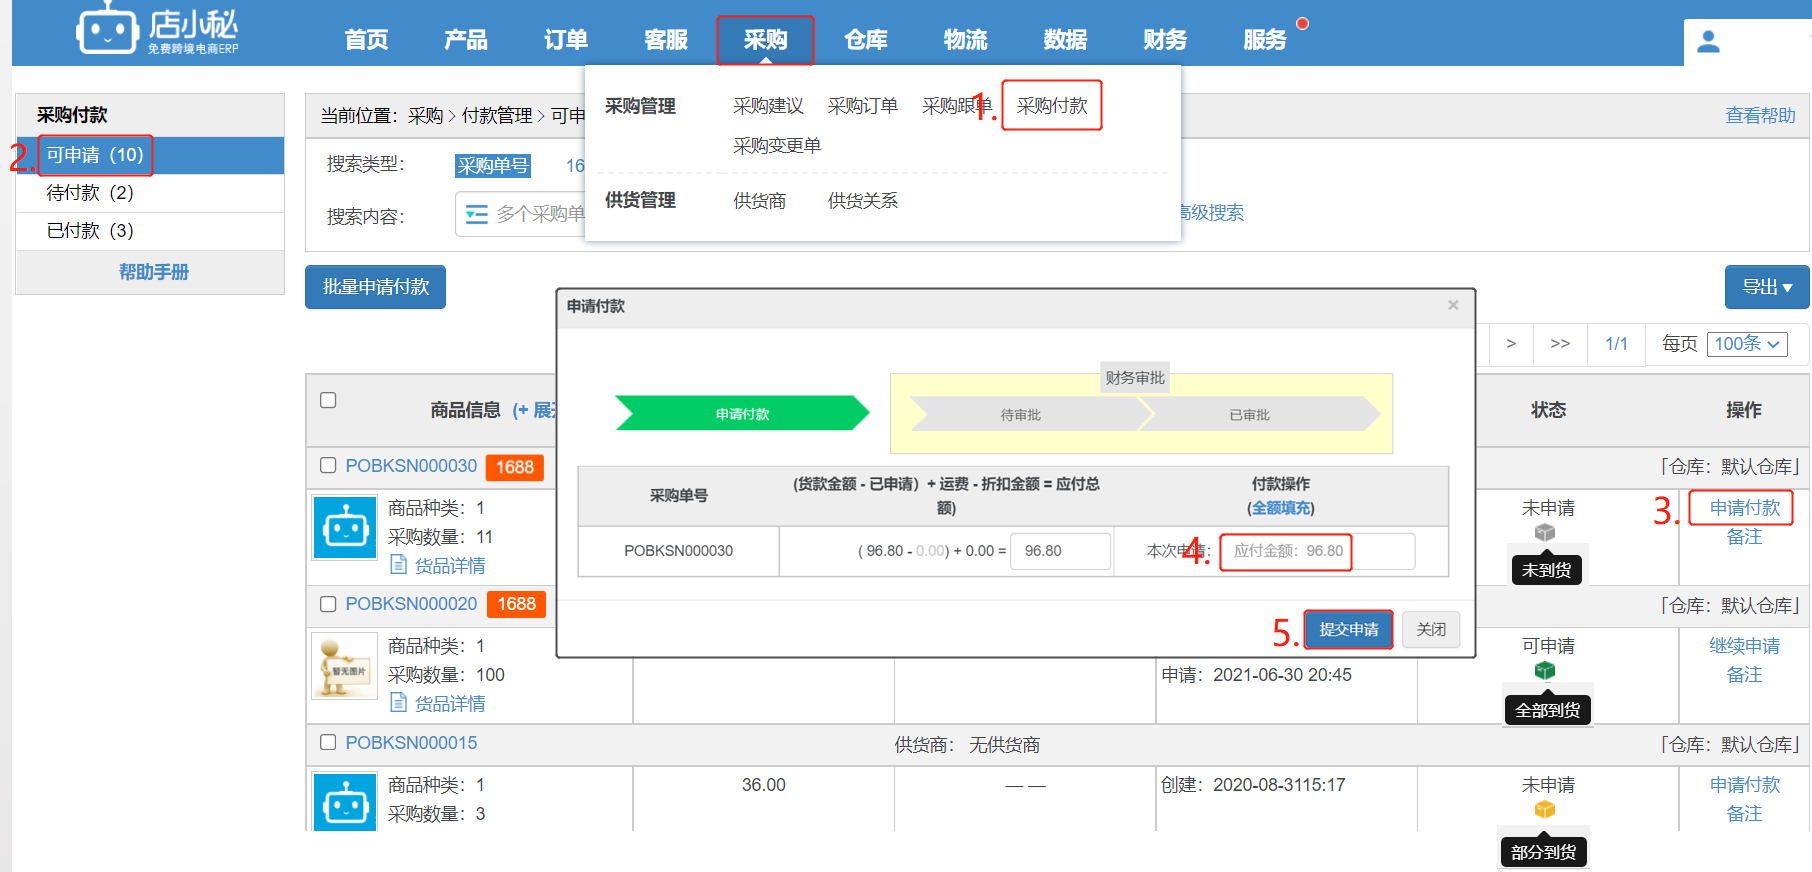
Task: Check the box for order POBKSN000030
Action: 328,465
